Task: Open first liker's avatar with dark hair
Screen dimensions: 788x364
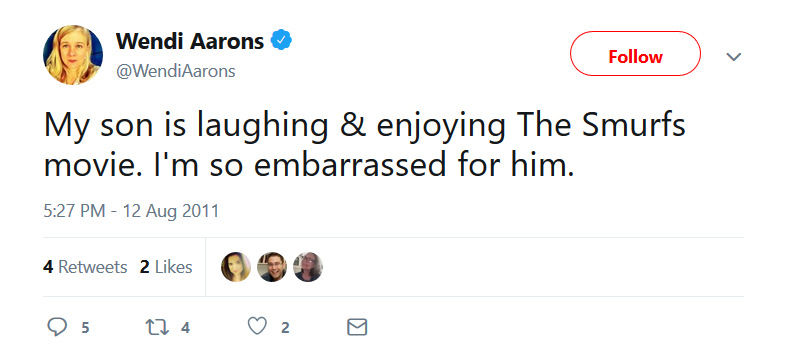Action: (x=236, y=266)
